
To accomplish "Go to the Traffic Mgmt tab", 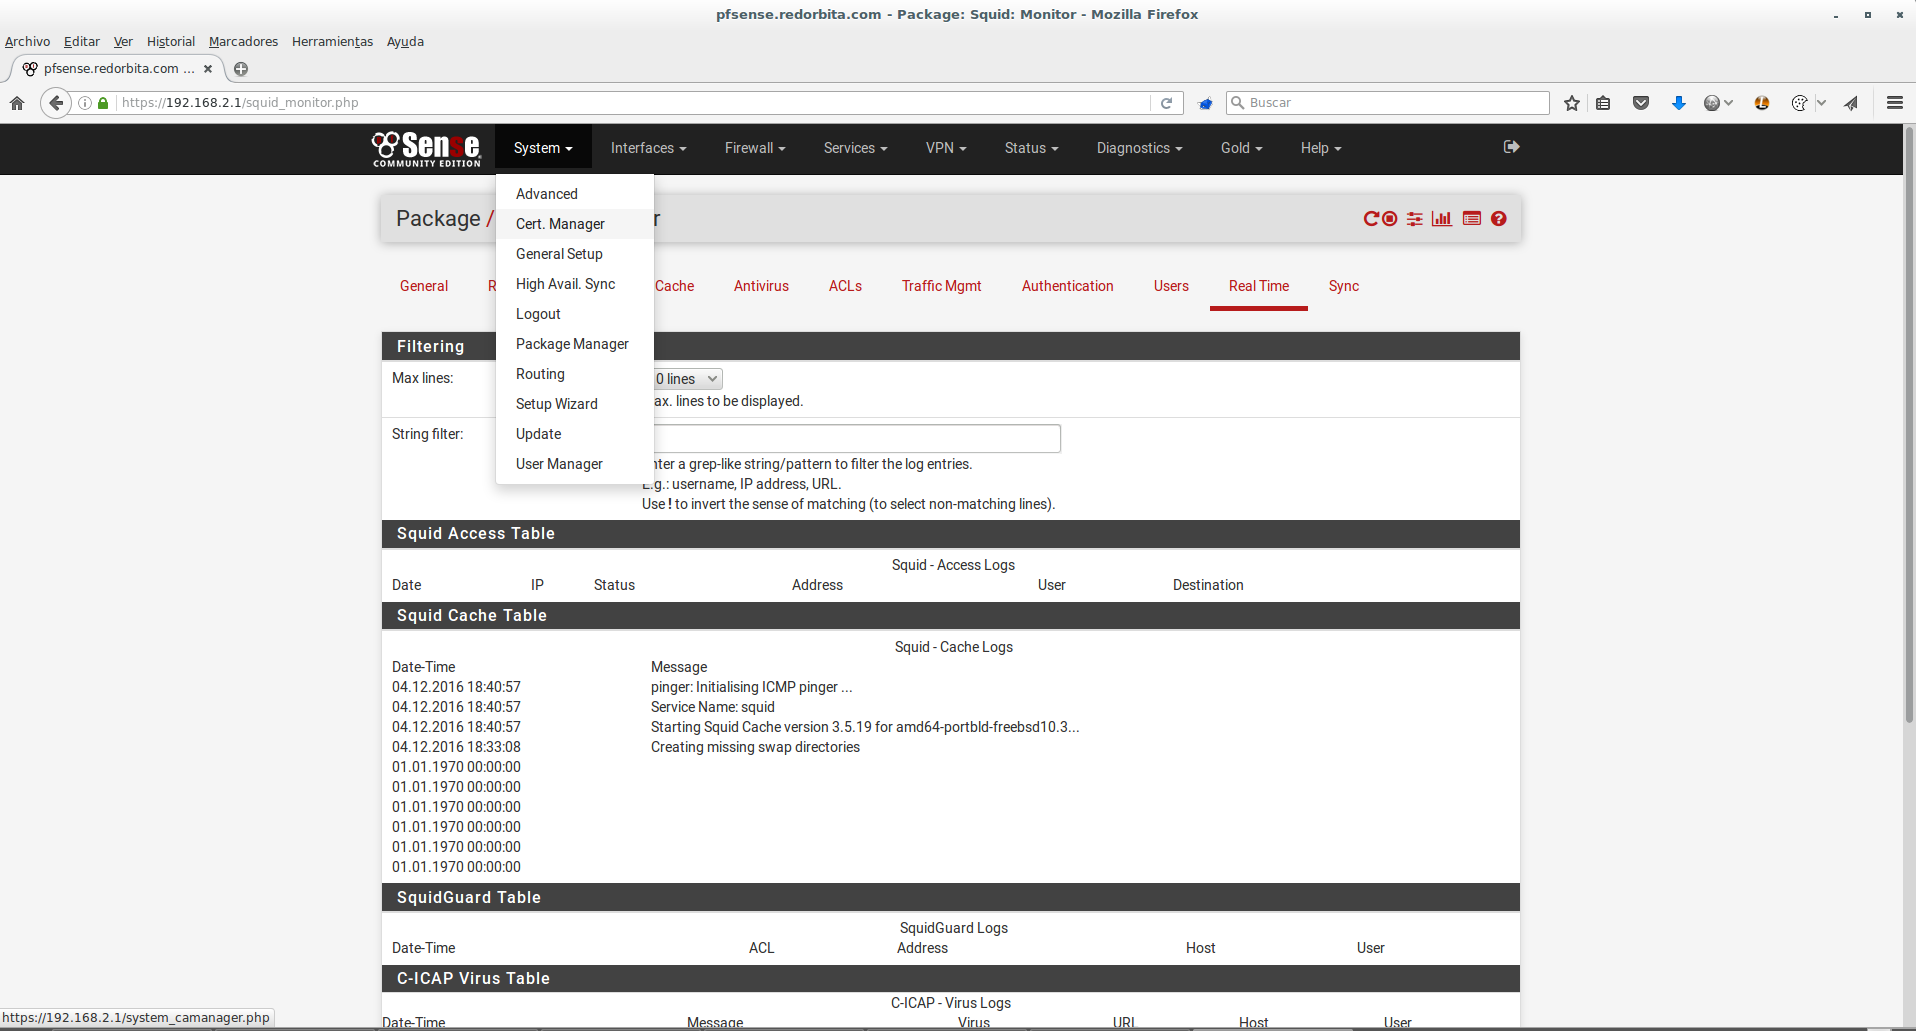I will coord(941,286).
